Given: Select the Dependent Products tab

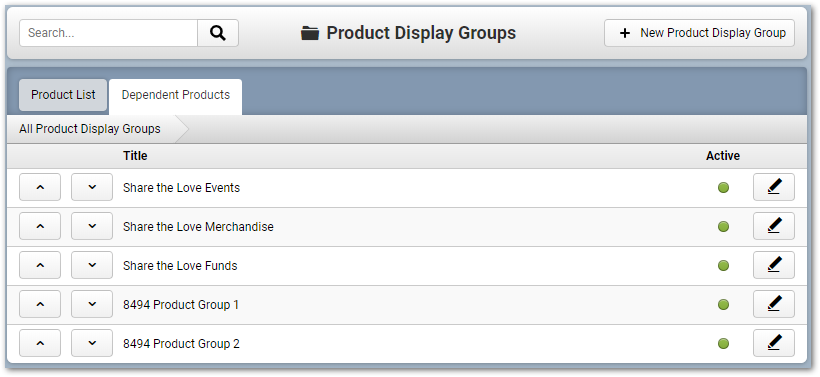Looking at the screenshot, I should pos(176,97).
